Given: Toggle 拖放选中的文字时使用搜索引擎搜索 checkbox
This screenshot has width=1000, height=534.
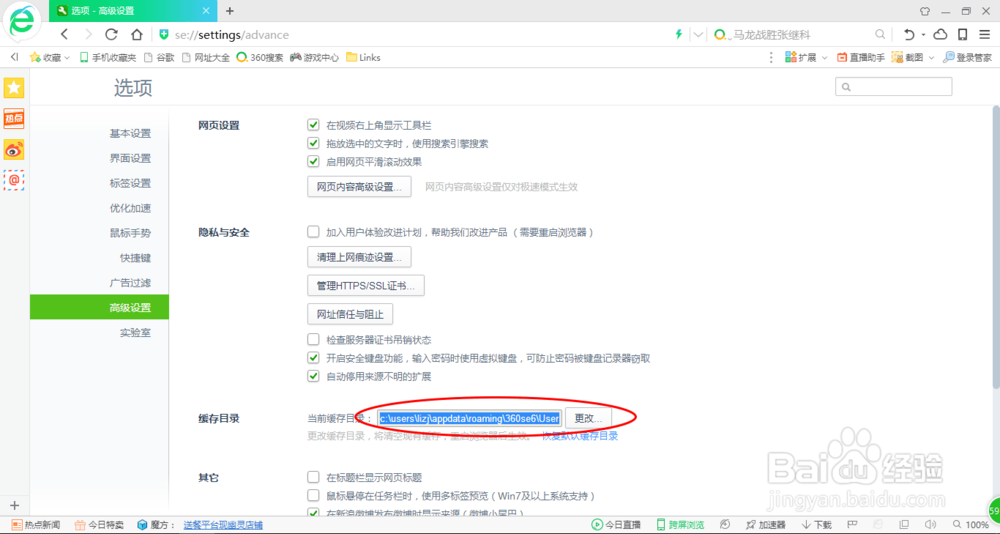Looking at the screenshot, I should pos(313,143).
